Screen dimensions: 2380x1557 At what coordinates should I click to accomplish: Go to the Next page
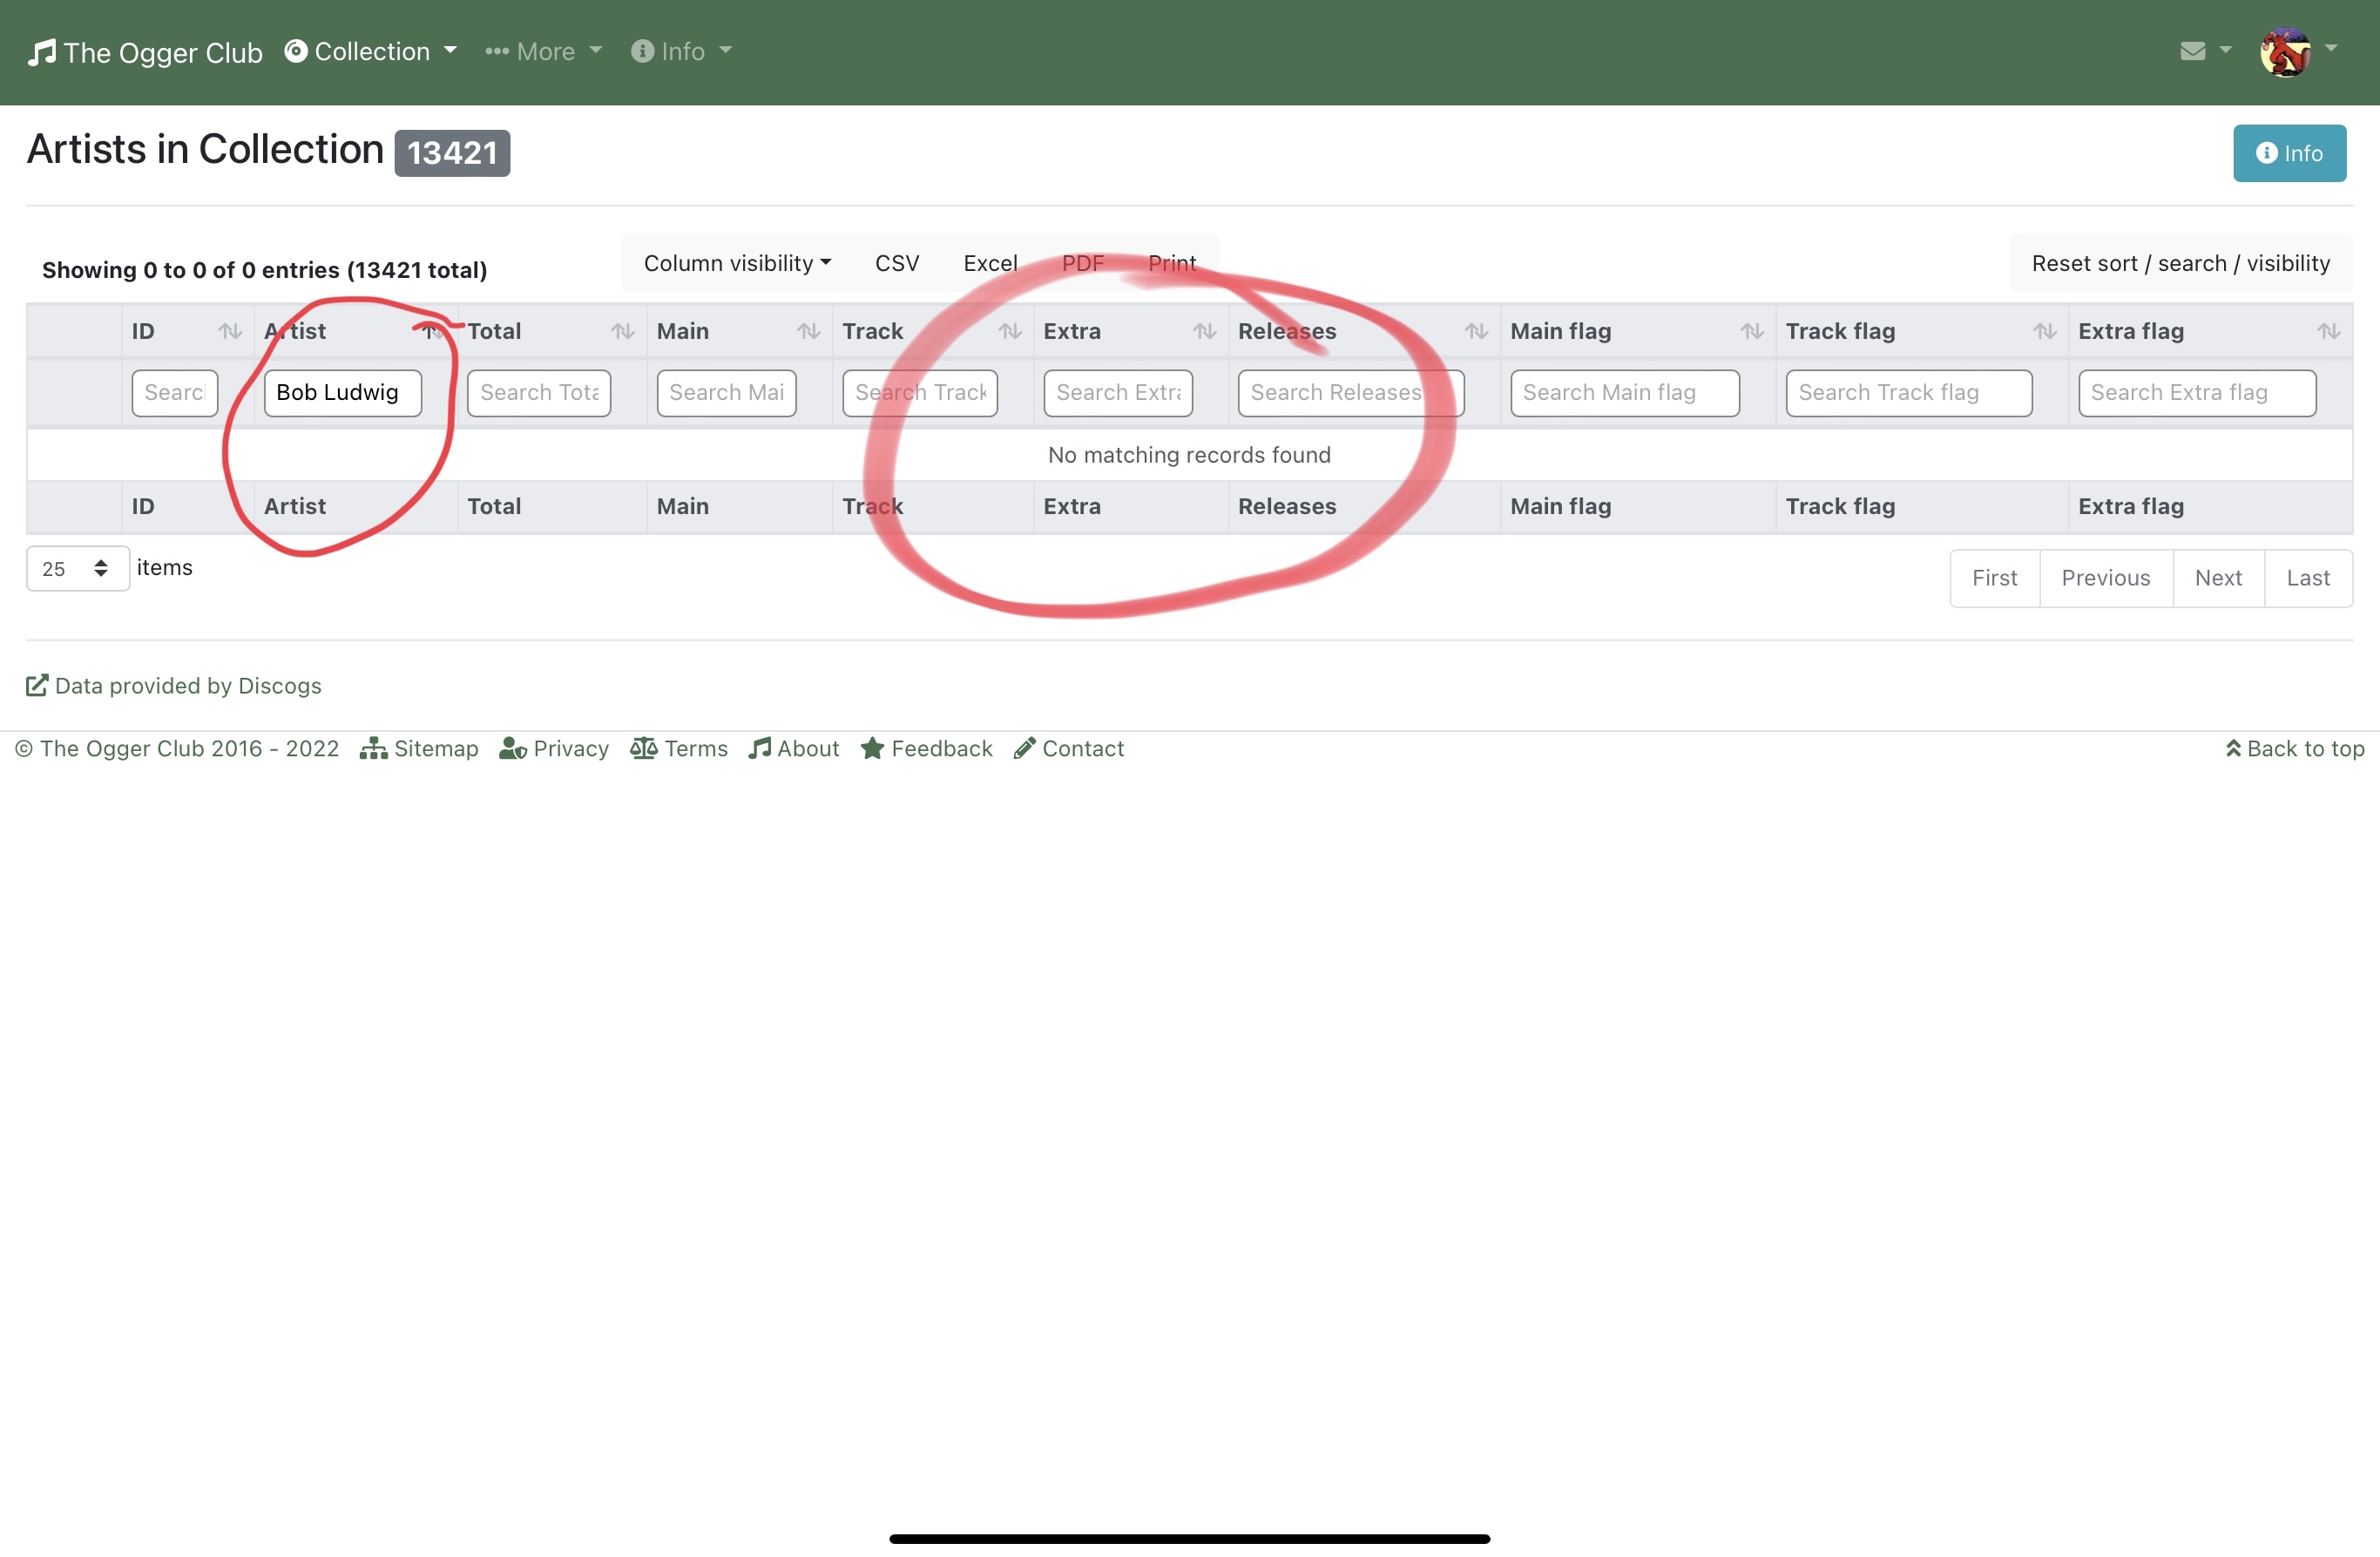2217,578
